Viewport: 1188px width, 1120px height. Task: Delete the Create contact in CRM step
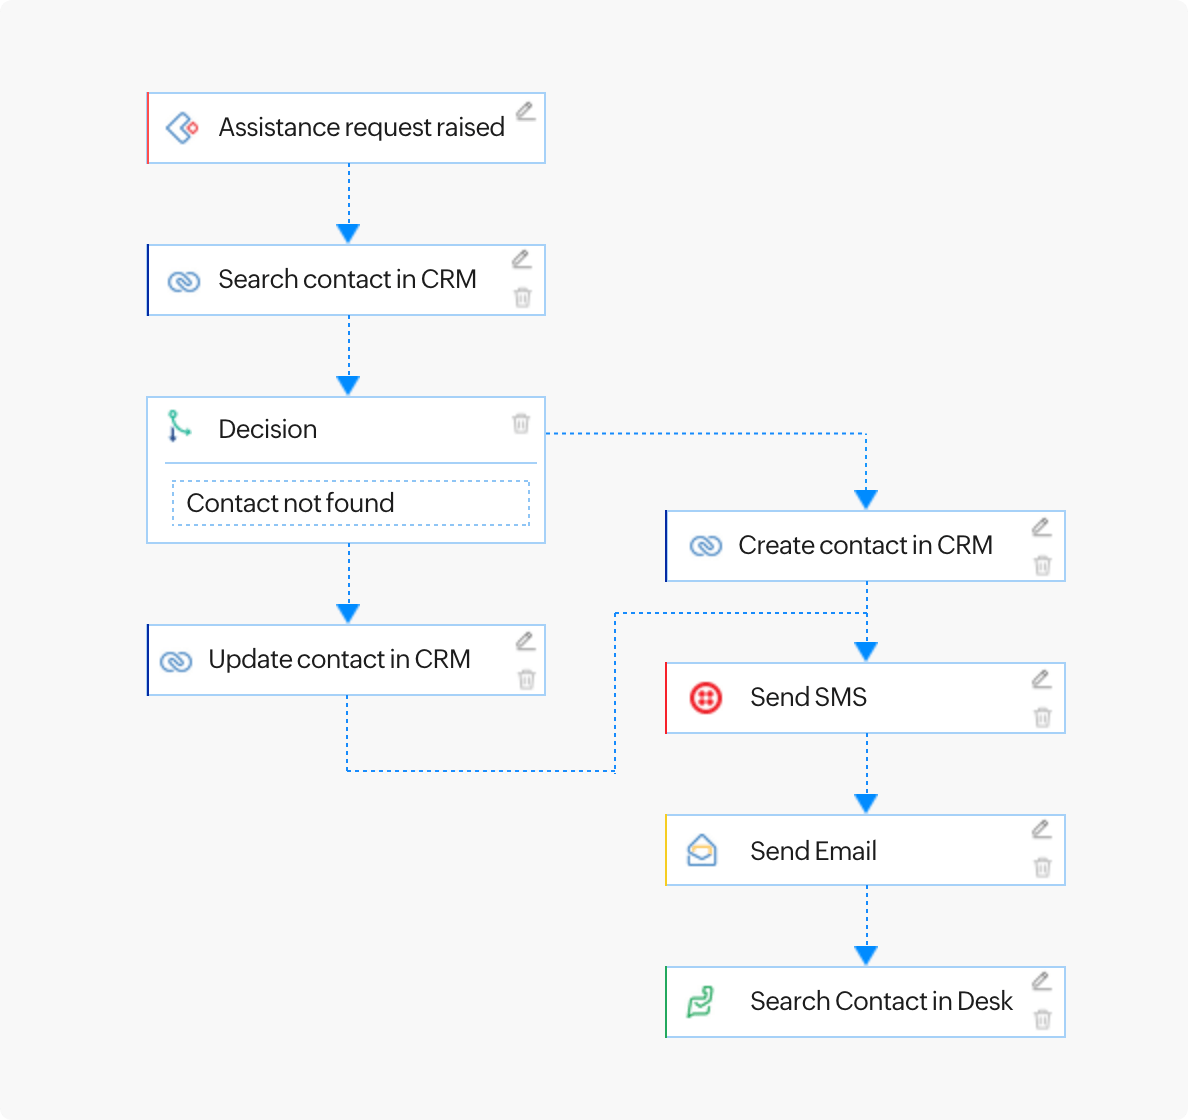pyautogui.click(x=1042, y=566)
